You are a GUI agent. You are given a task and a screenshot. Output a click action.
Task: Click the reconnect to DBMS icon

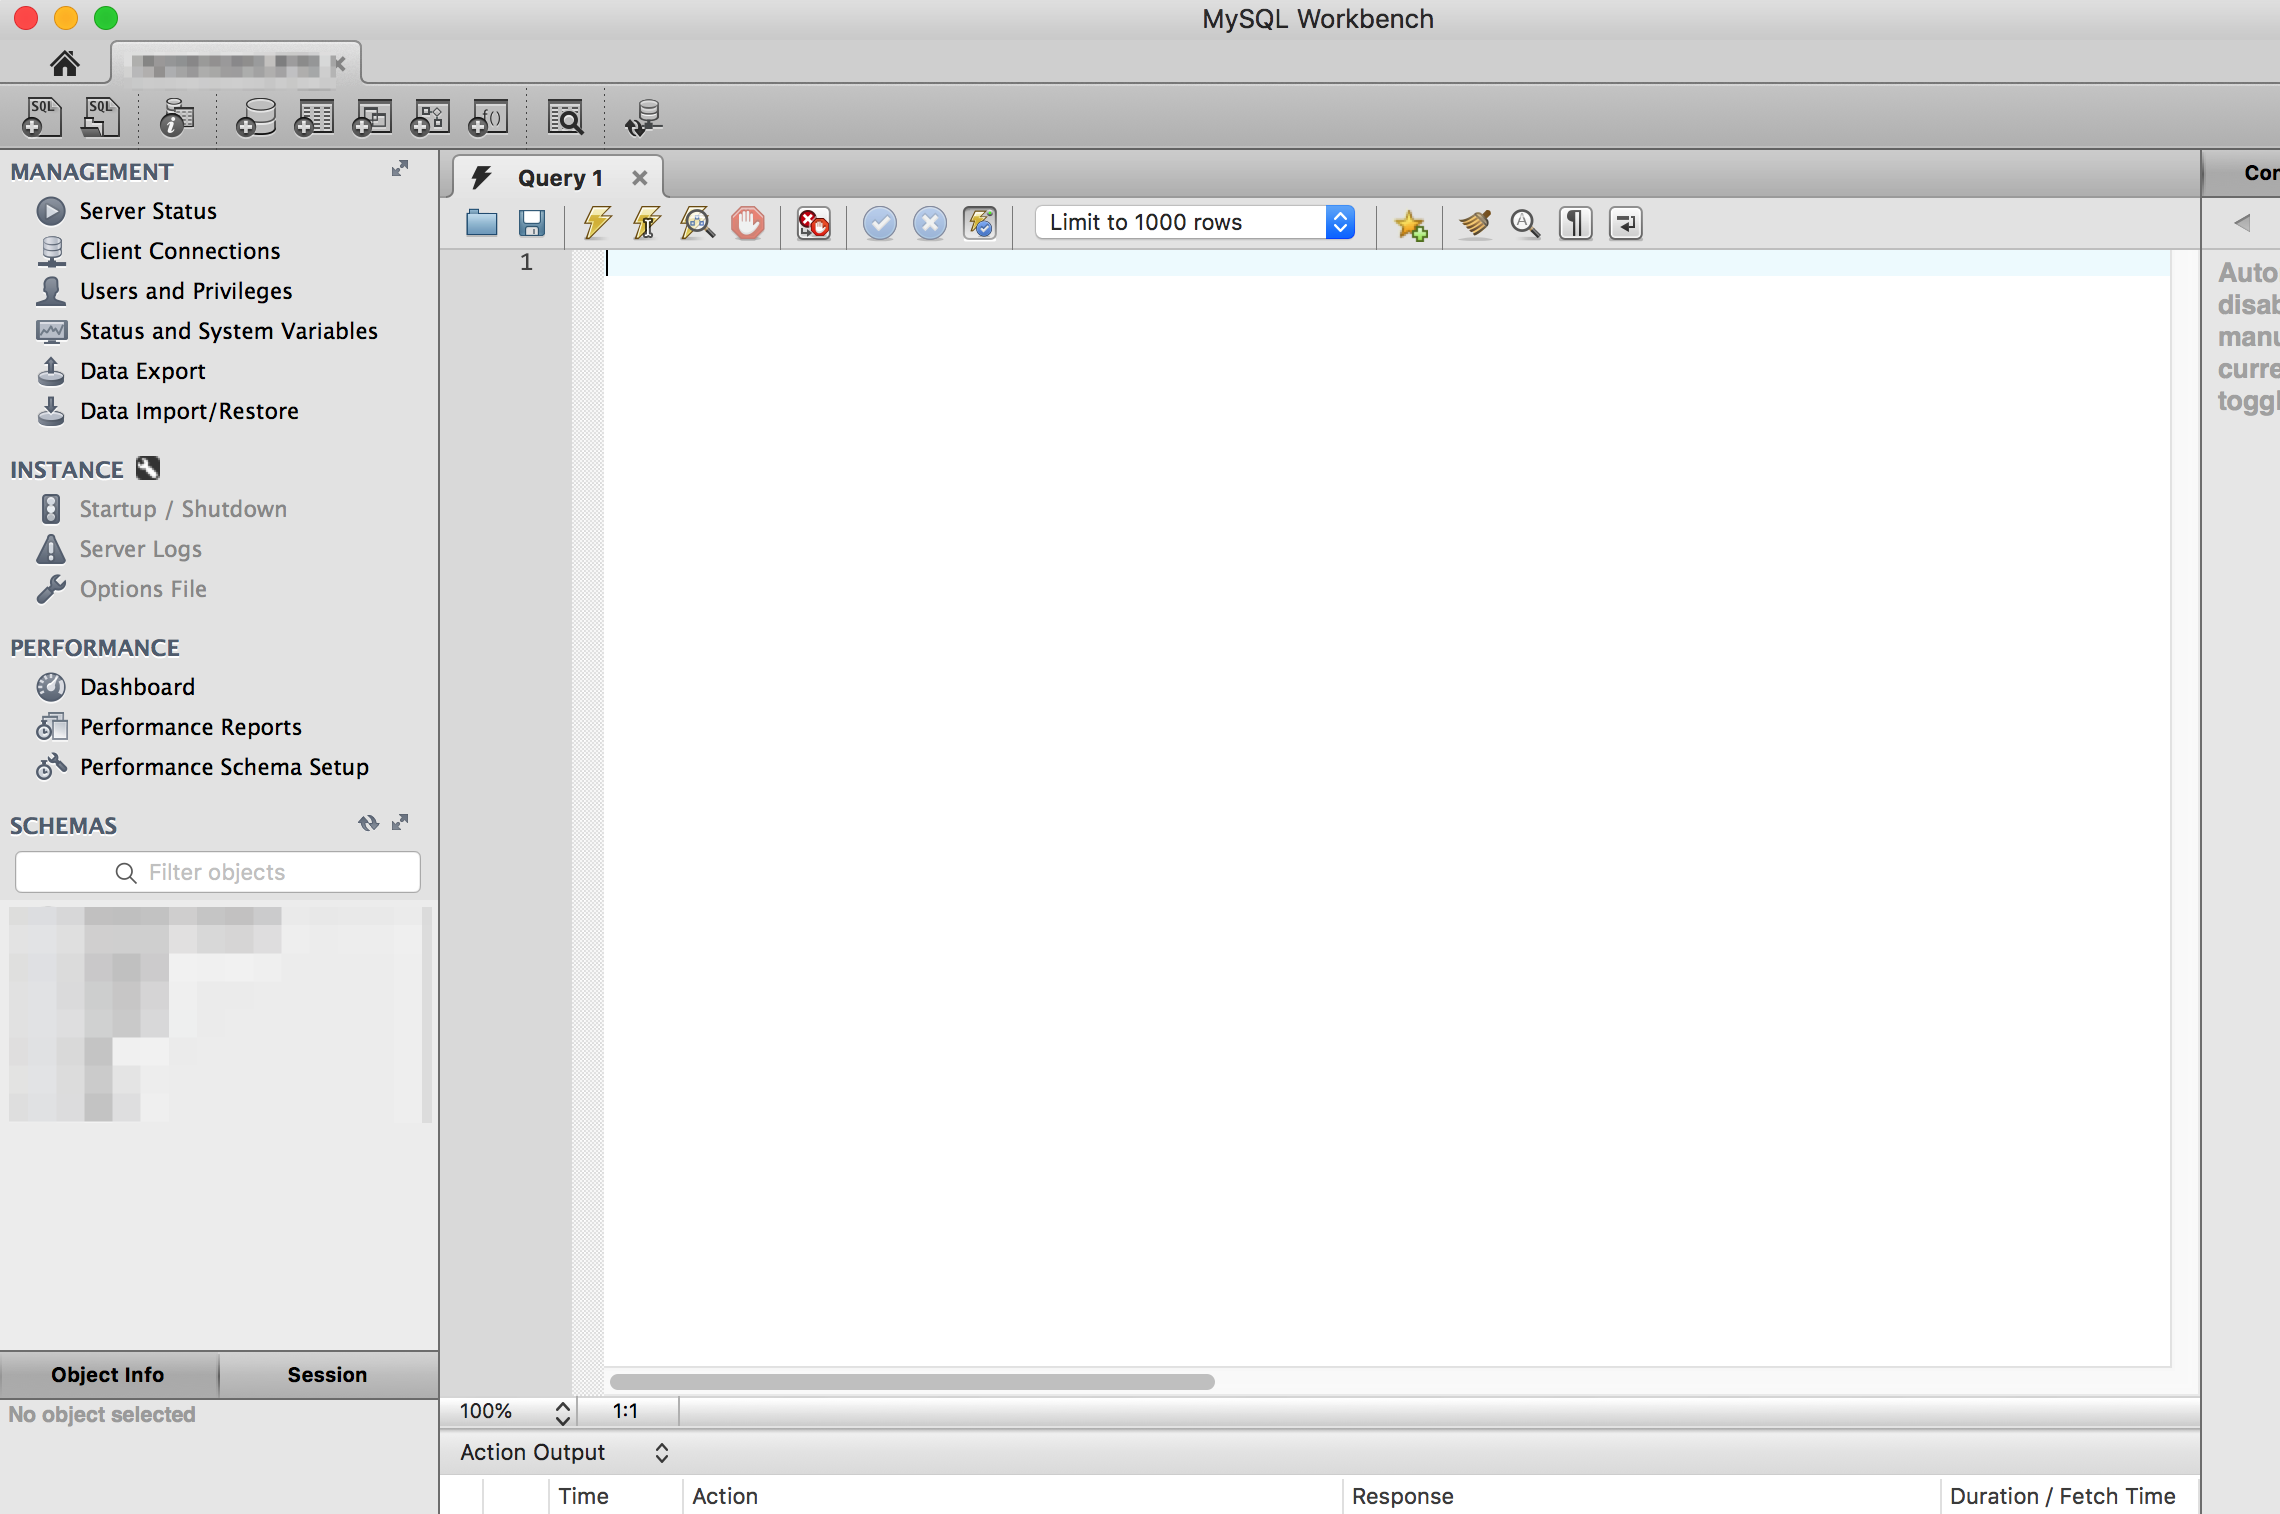click(x=643, y=118)
